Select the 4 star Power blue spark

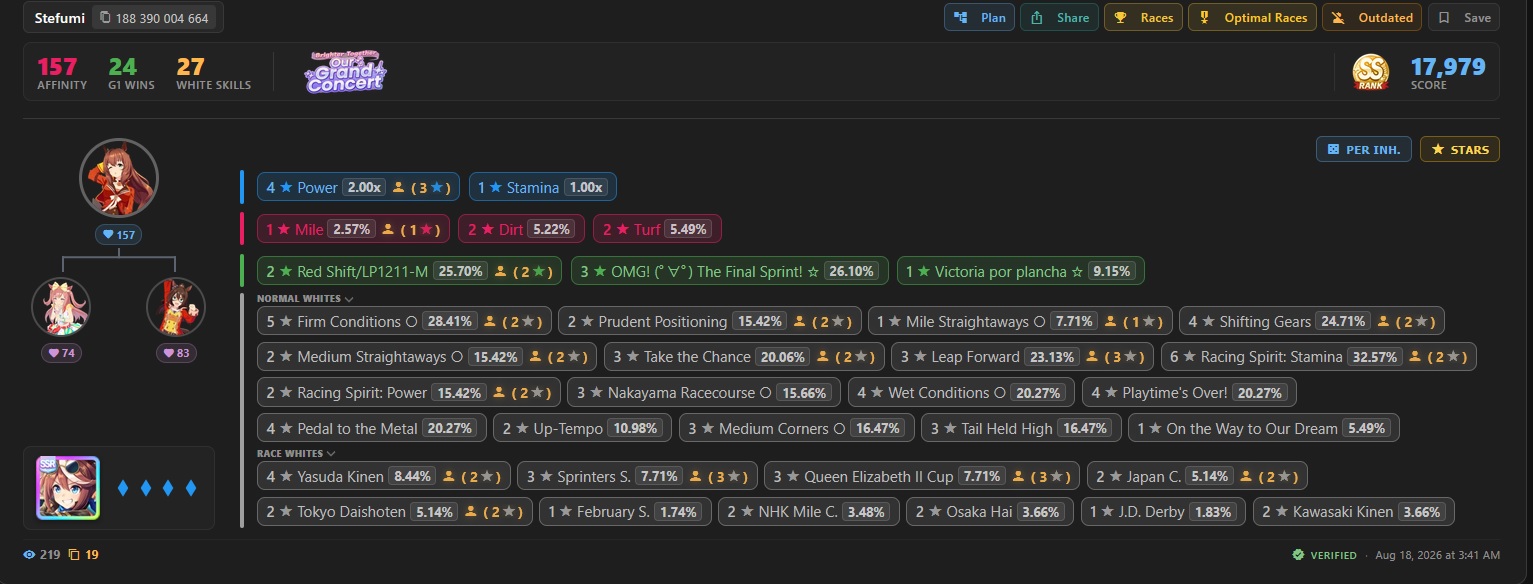358,187
